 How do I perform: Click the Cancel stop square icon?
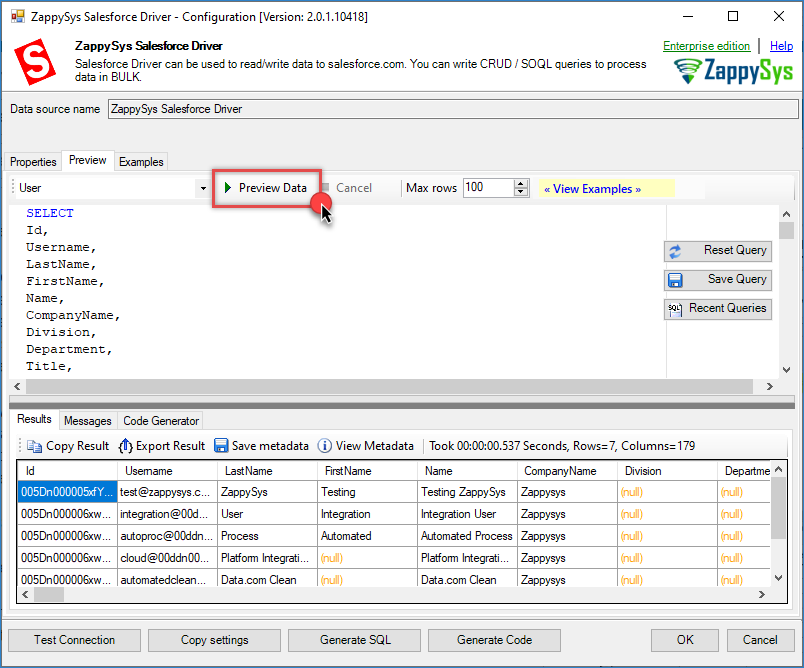coord(325,187)
